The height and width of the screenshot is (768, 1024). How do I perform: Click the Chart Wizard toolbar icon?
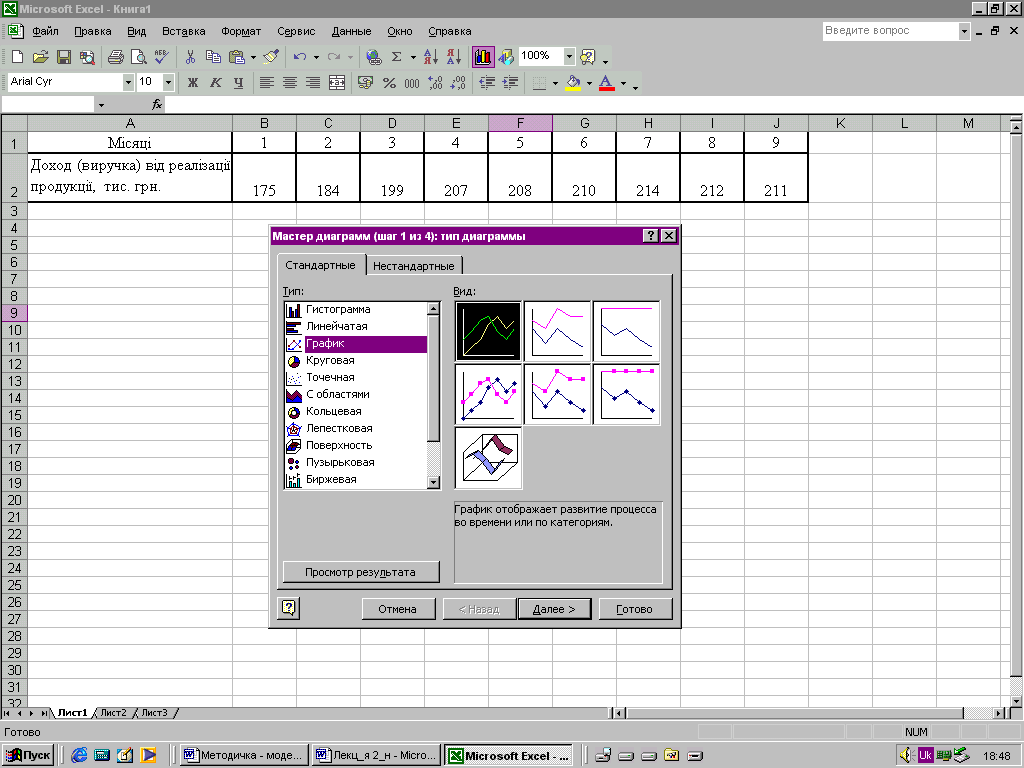tap(483, 57)
